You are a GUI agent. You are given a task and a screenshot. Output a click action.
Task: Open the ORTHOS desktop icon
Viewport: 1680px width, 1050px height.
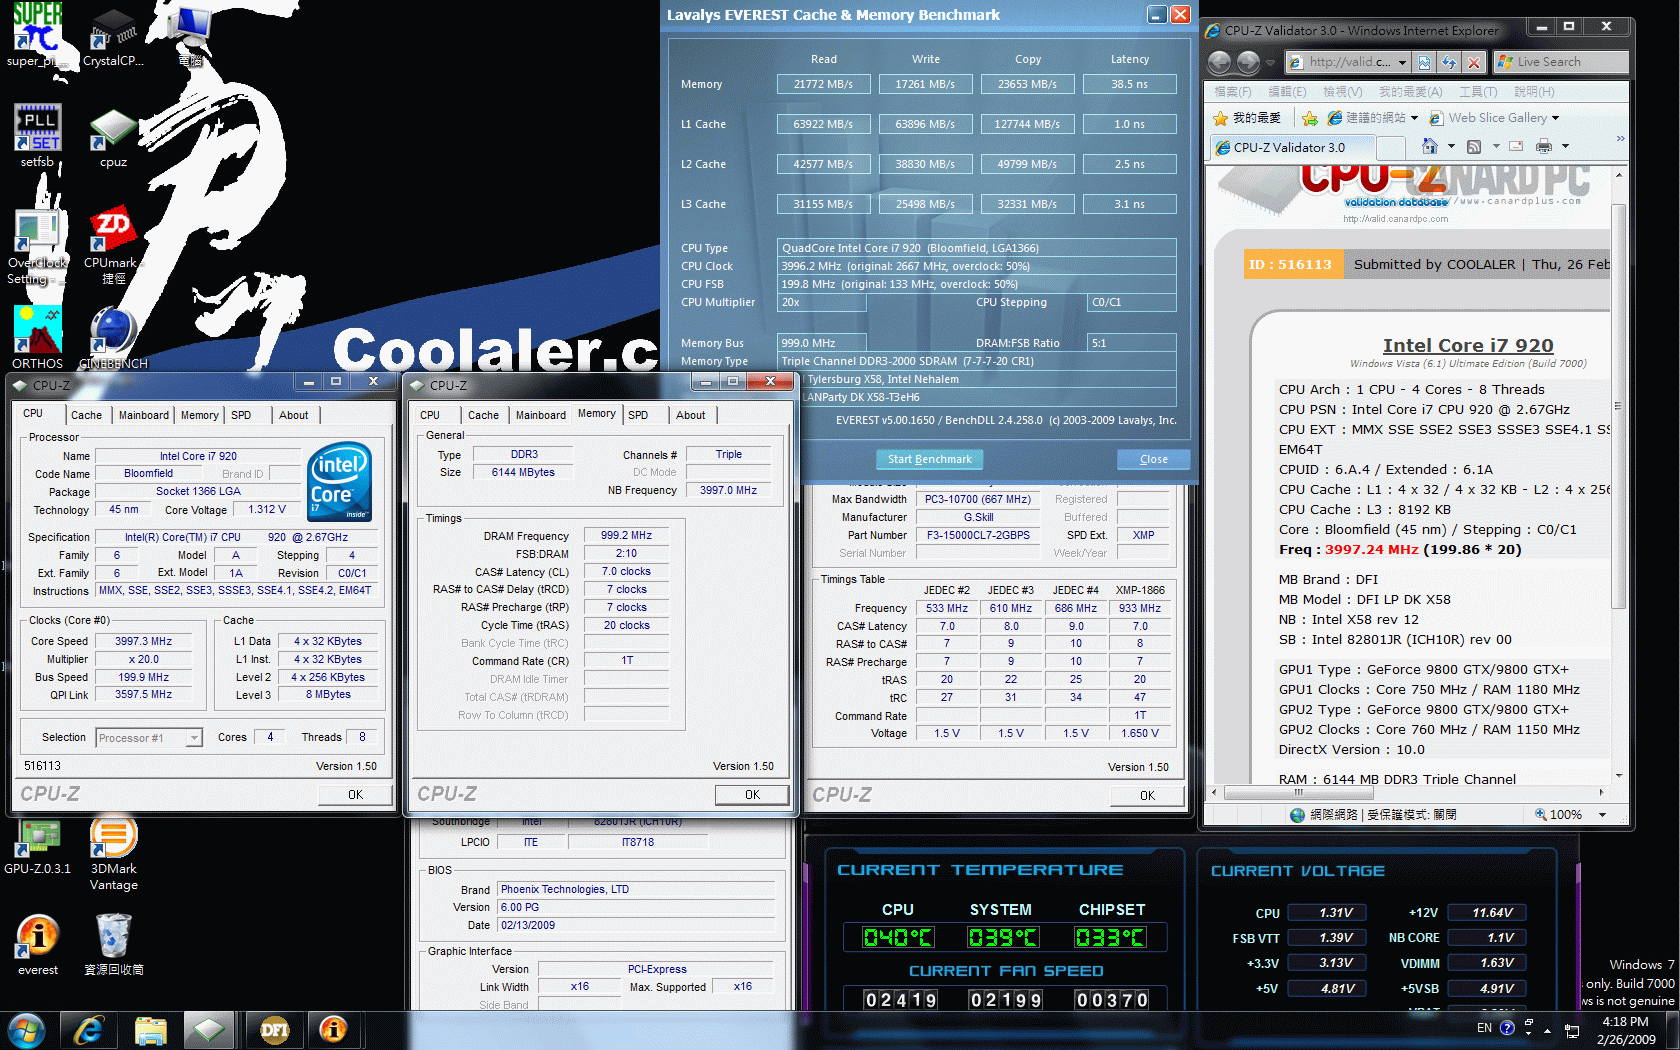(x=38, y=338)
